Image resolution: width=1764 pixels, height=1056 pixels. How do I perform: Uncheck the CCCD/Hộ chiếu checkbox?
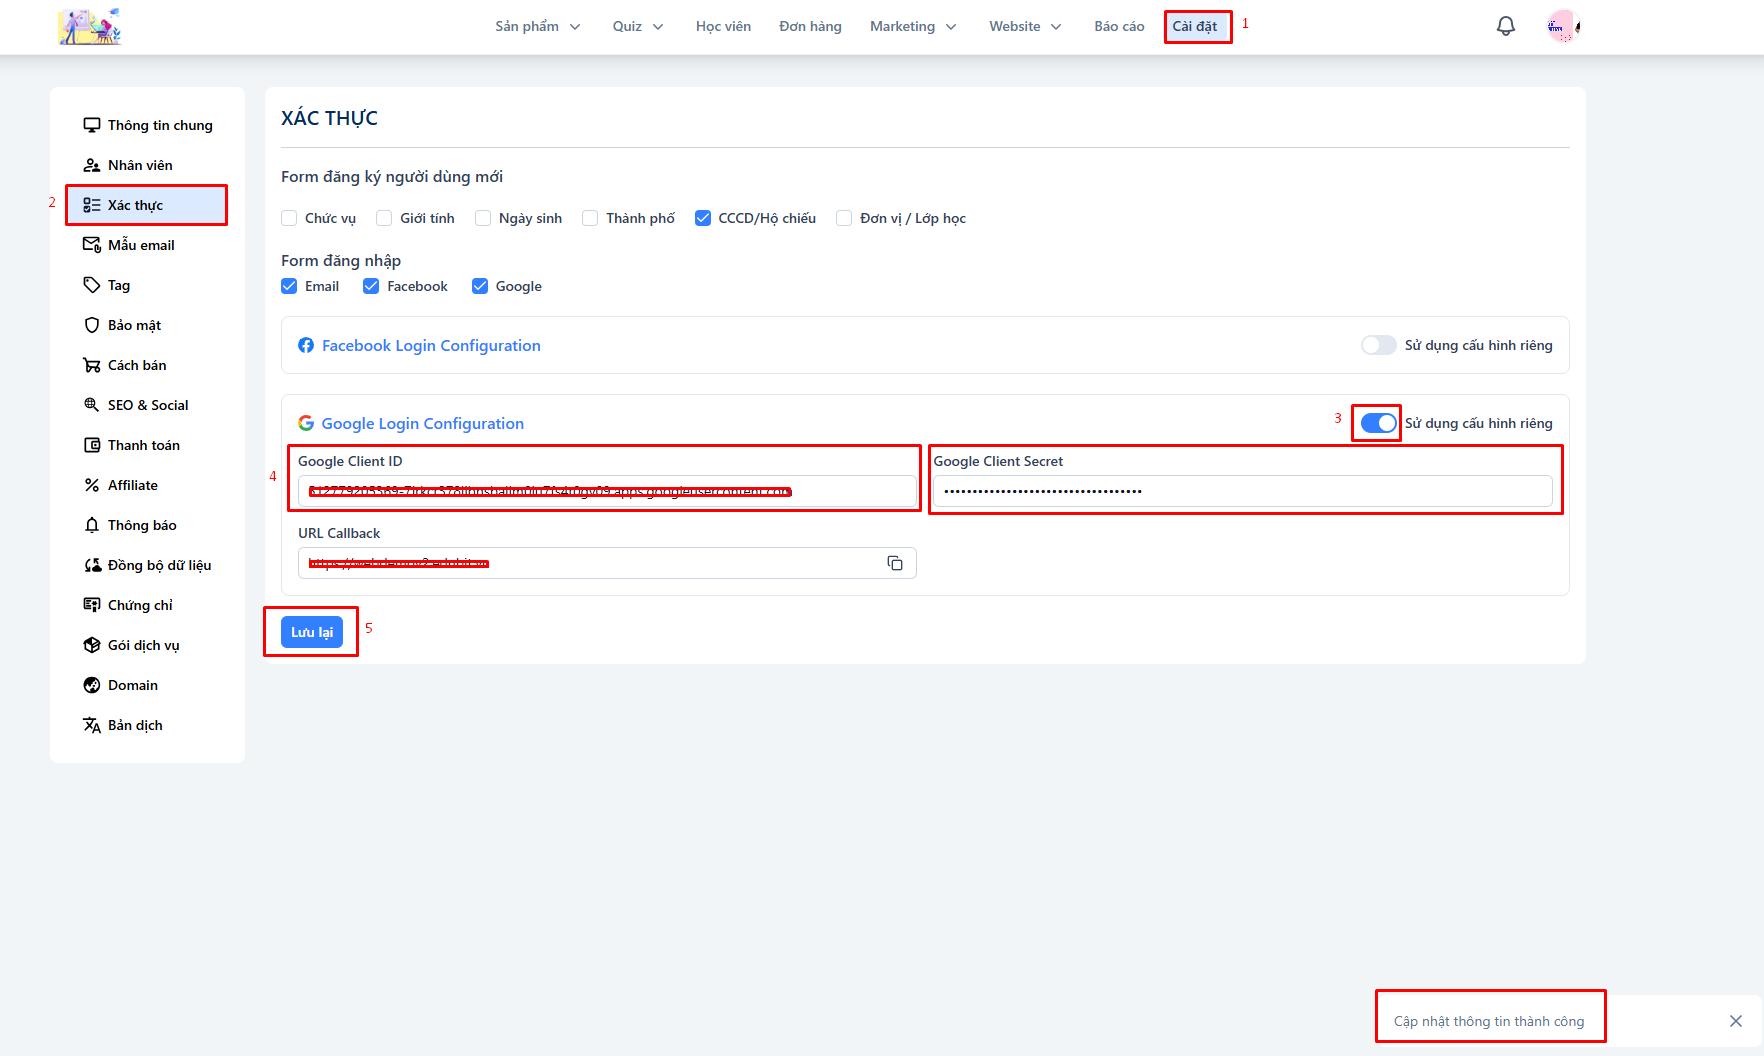pyautogui.click(x=703, y=218)
